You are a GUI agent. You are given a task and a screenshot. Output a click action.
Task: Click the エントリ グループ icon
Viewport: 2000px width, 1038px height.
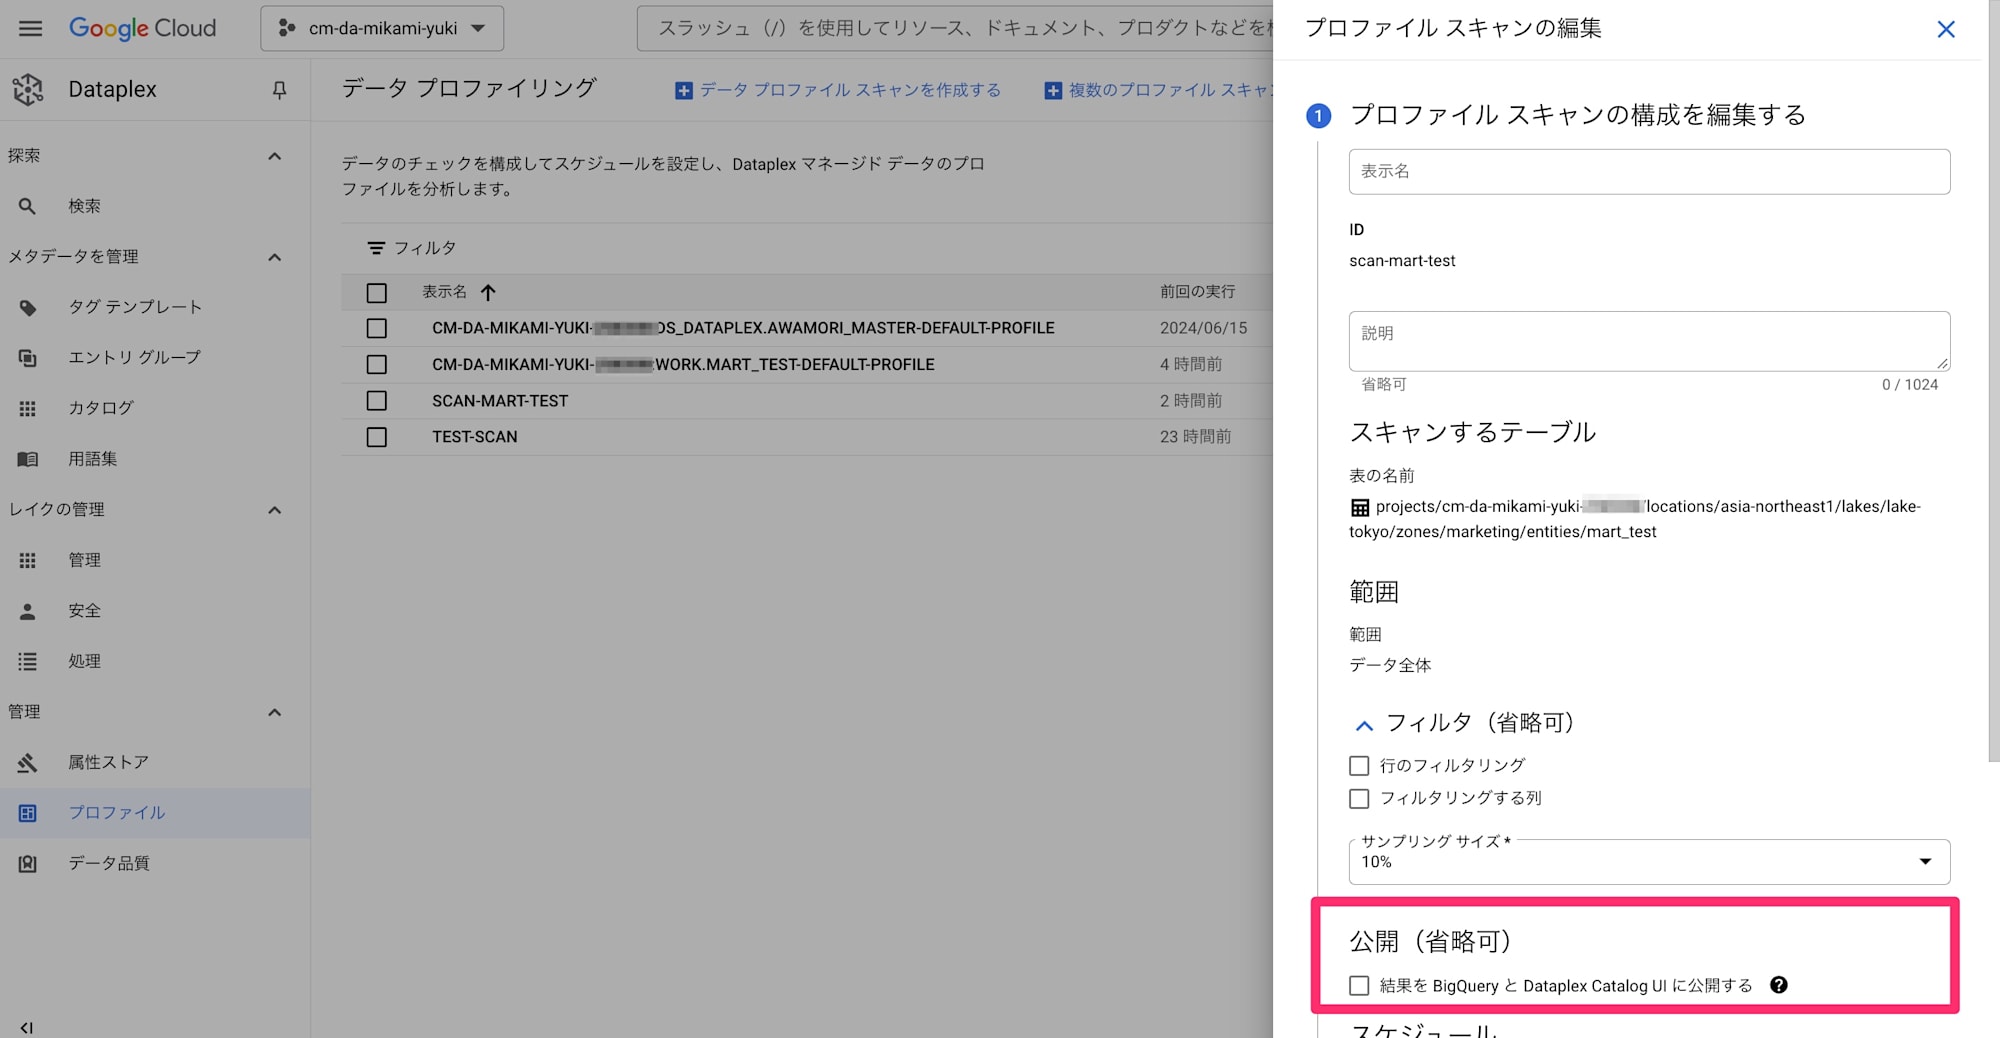pyautogui.click(x=28, y=358)
